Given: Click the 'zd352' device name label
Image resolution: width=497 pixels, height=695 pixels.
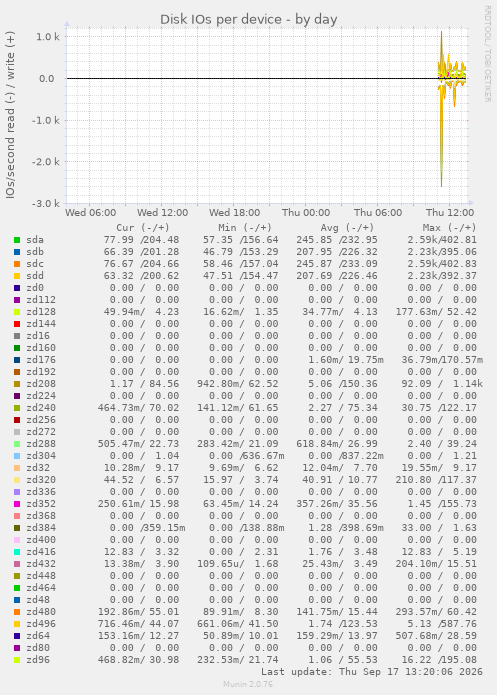Looking at the screenshot, I should coord(41,504).
